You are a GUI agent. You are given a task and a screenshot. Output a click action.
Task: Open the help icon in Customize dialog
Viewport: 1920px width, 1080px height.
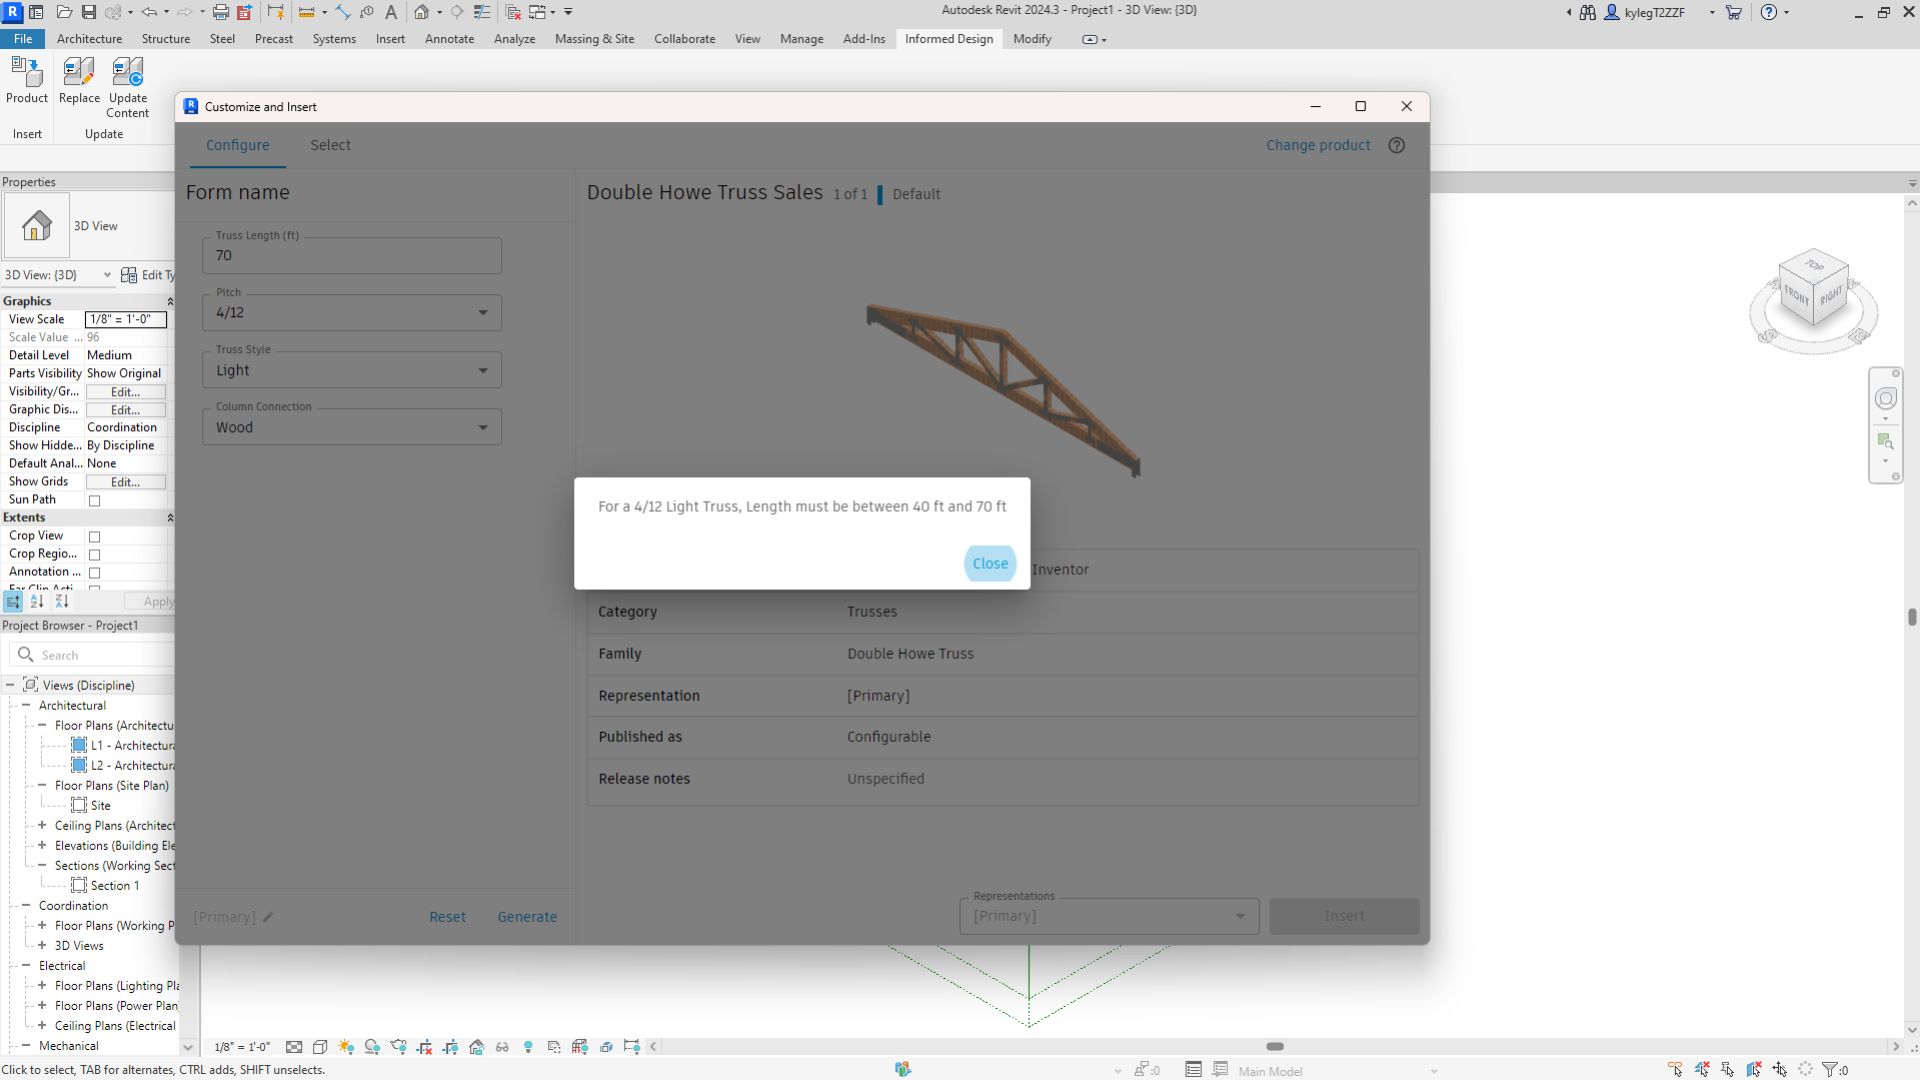click(x=1397, y=145)
